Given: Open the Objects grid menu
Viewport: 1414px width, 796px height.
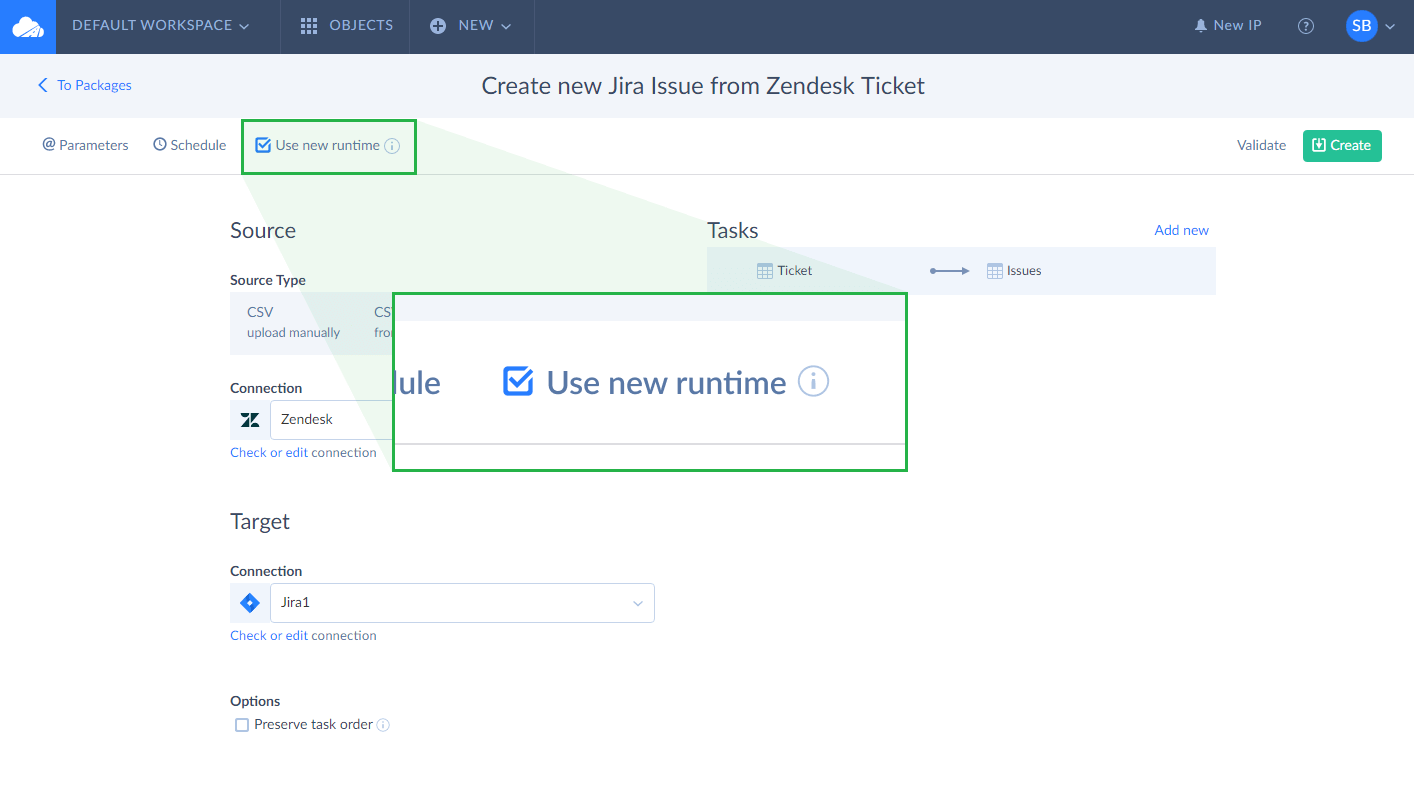Looking at the screenshot, I should pyautogui.click(x=347, y=26).
